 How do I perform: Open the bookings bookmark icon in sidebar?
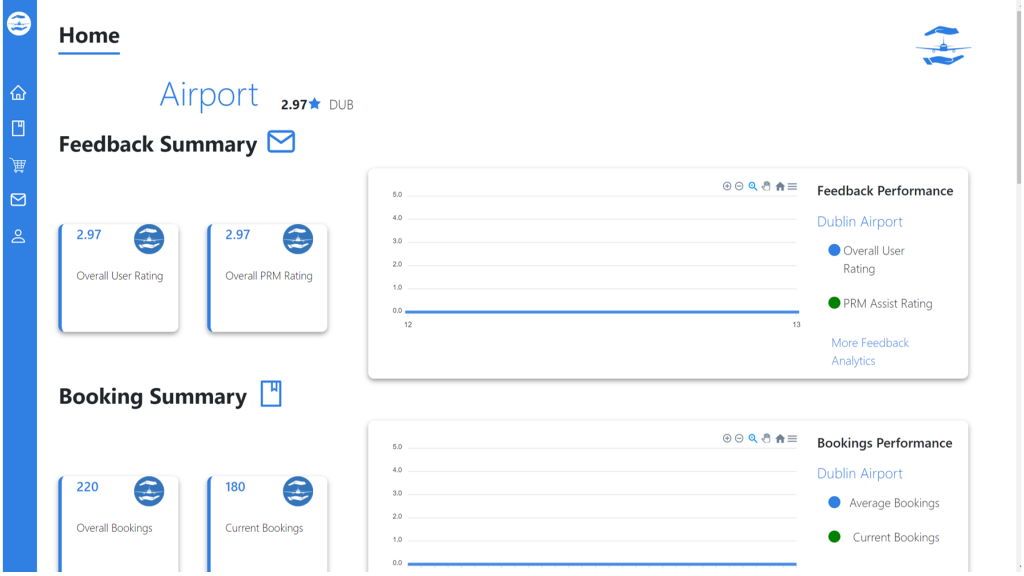coord(18,129)
